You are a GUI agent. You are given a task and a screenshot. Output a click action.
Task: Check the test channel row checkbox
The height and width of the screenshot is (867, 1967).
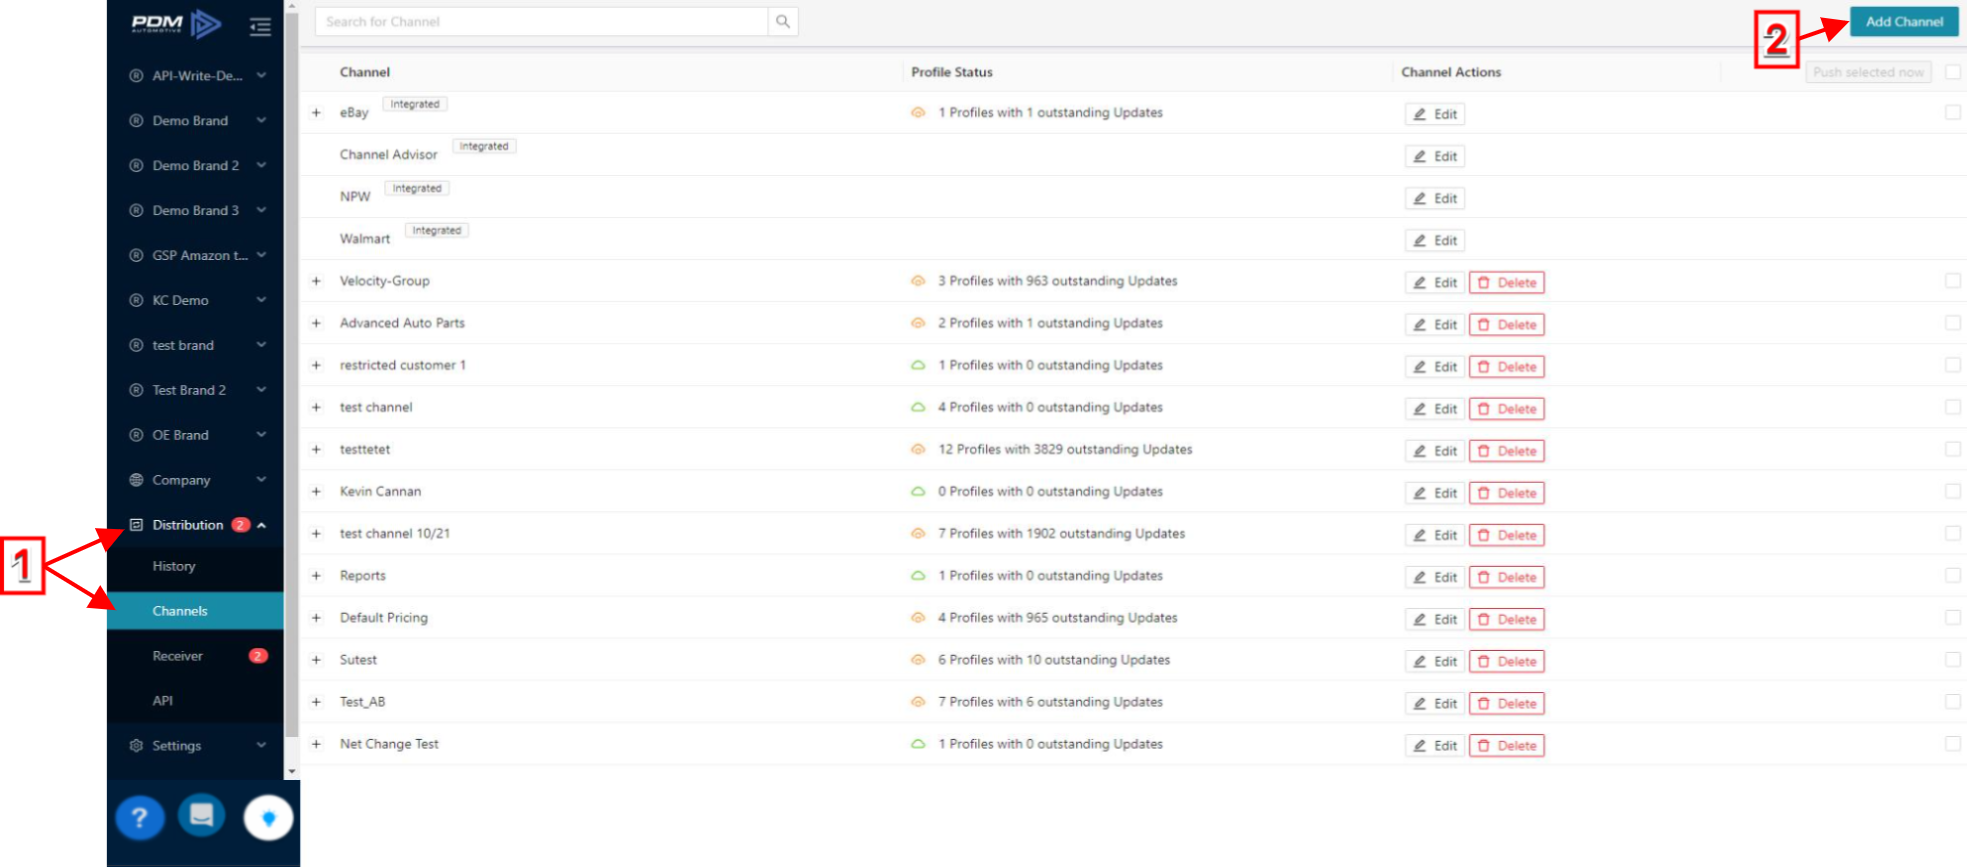(1952, 407)
